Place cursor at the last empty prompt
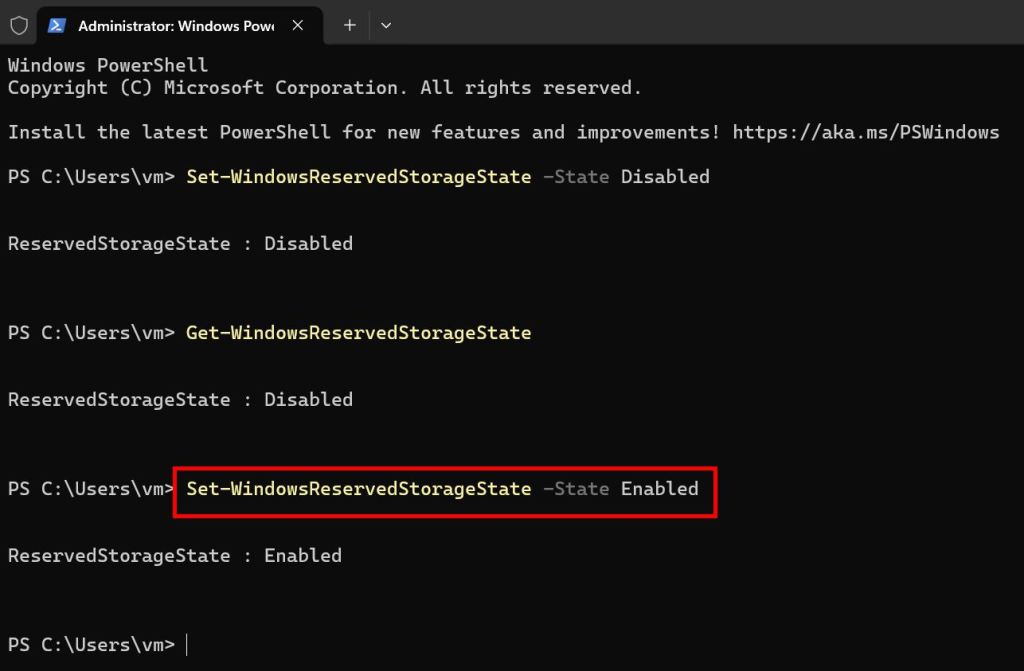The image size is (1024, 671). point(188,645)
